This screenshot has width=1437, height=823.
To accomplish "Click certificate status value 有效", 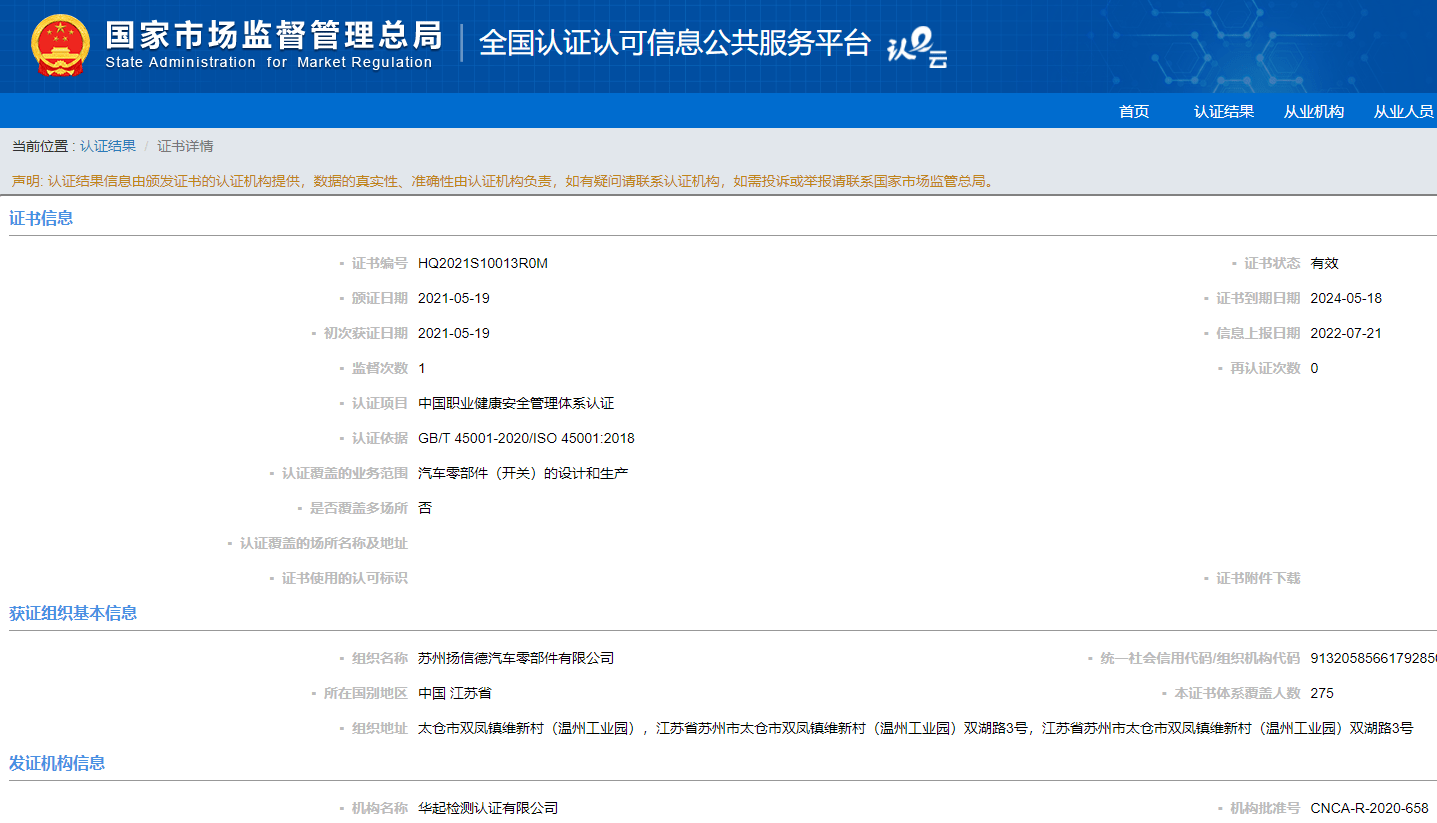I will point(1324,263).
